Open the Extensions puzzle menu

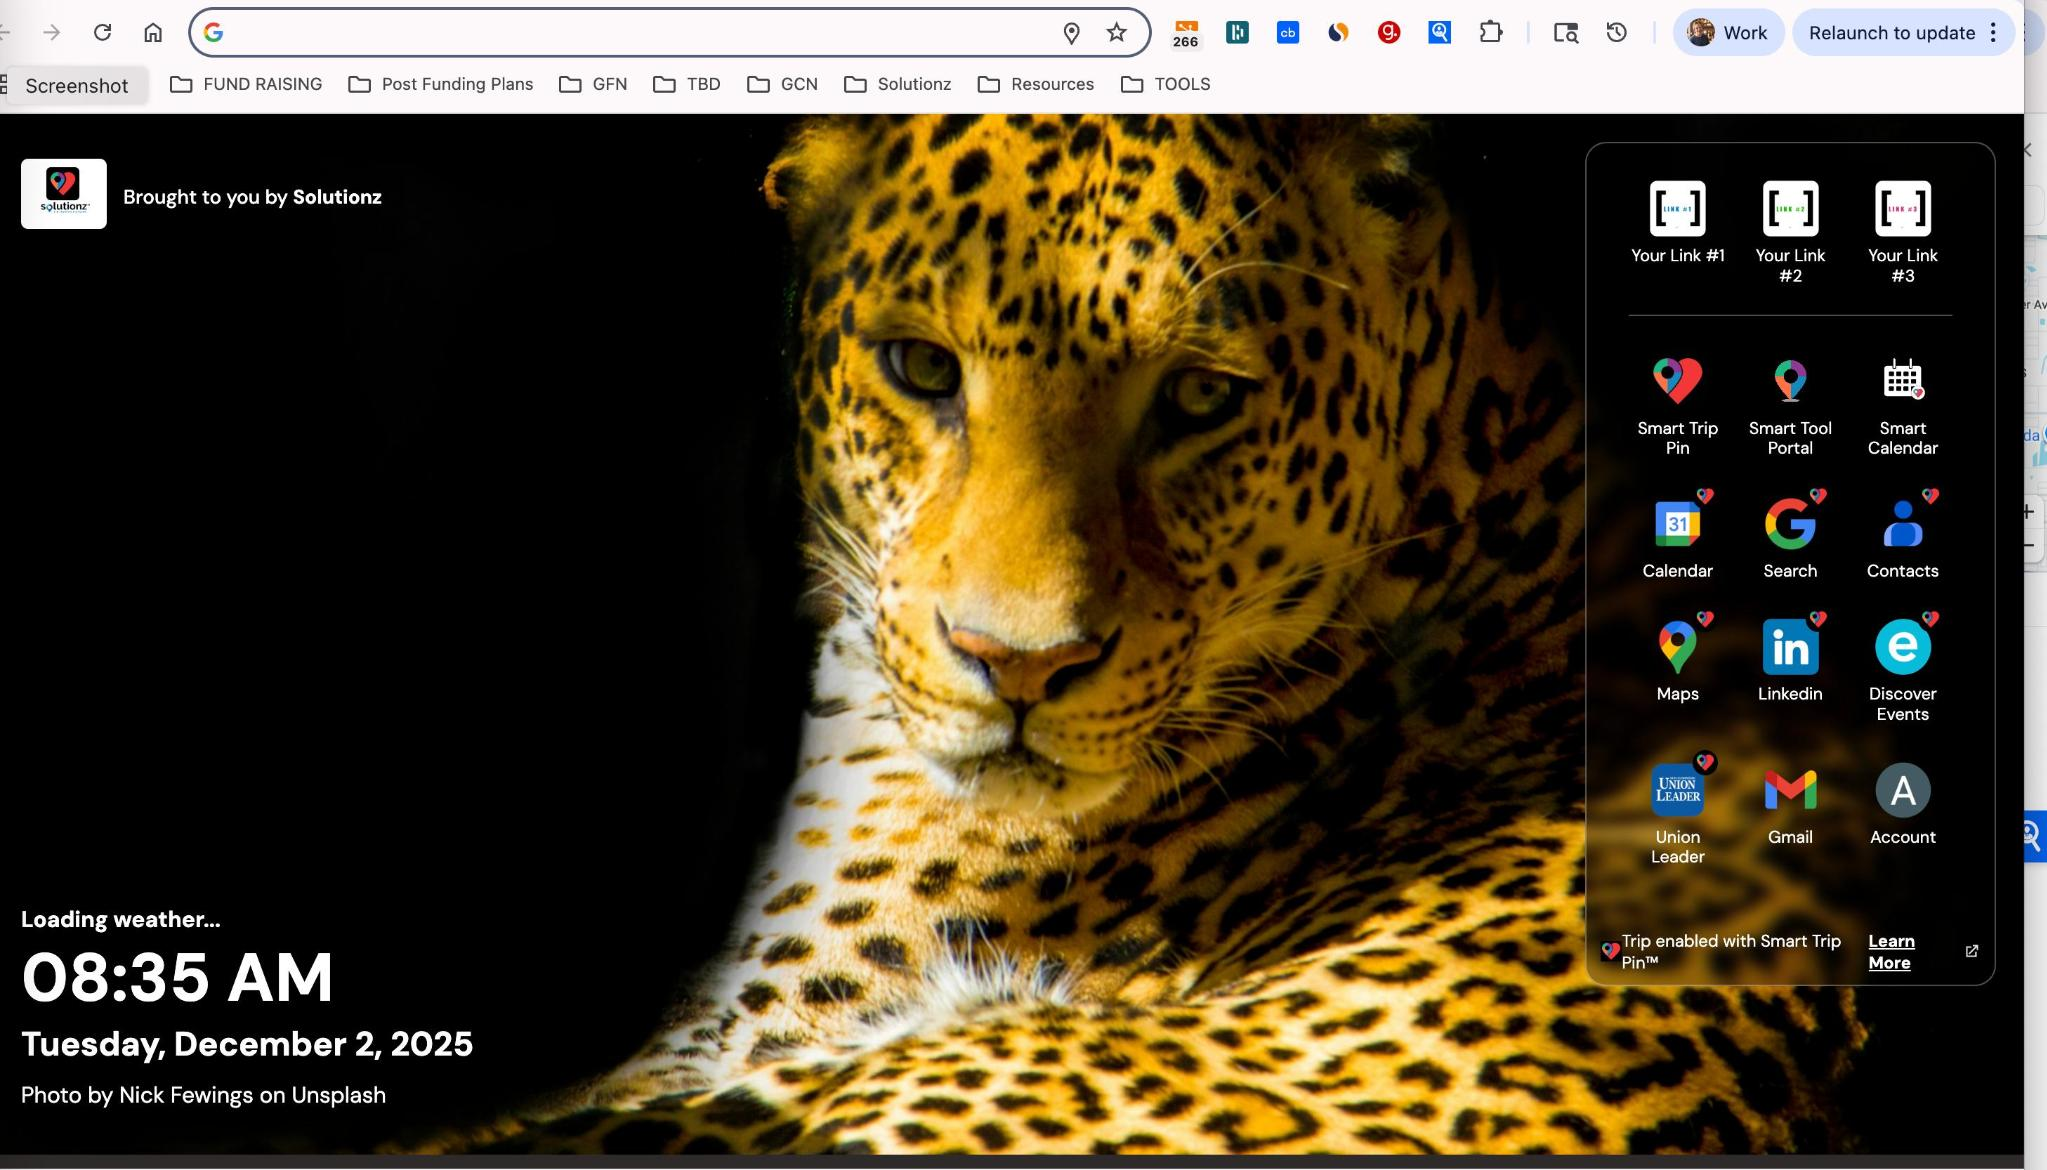point(1490,33)
